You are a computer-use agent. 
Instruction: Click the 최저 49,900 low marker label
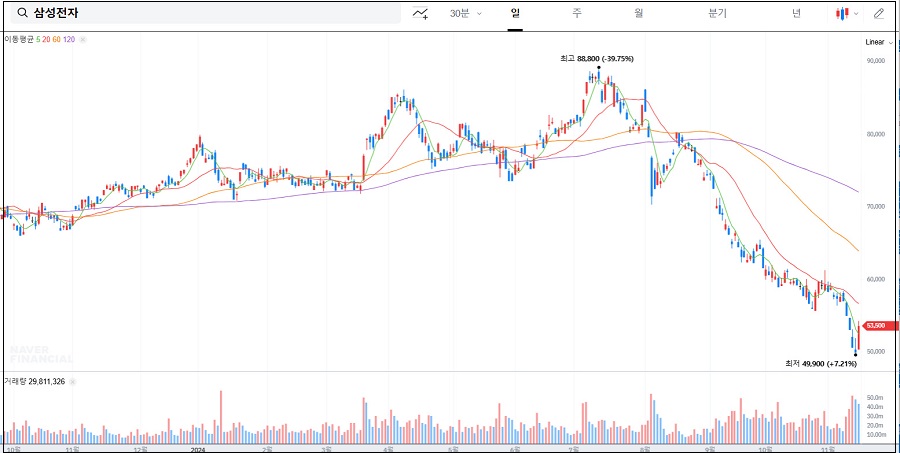[x=821, y=363]
